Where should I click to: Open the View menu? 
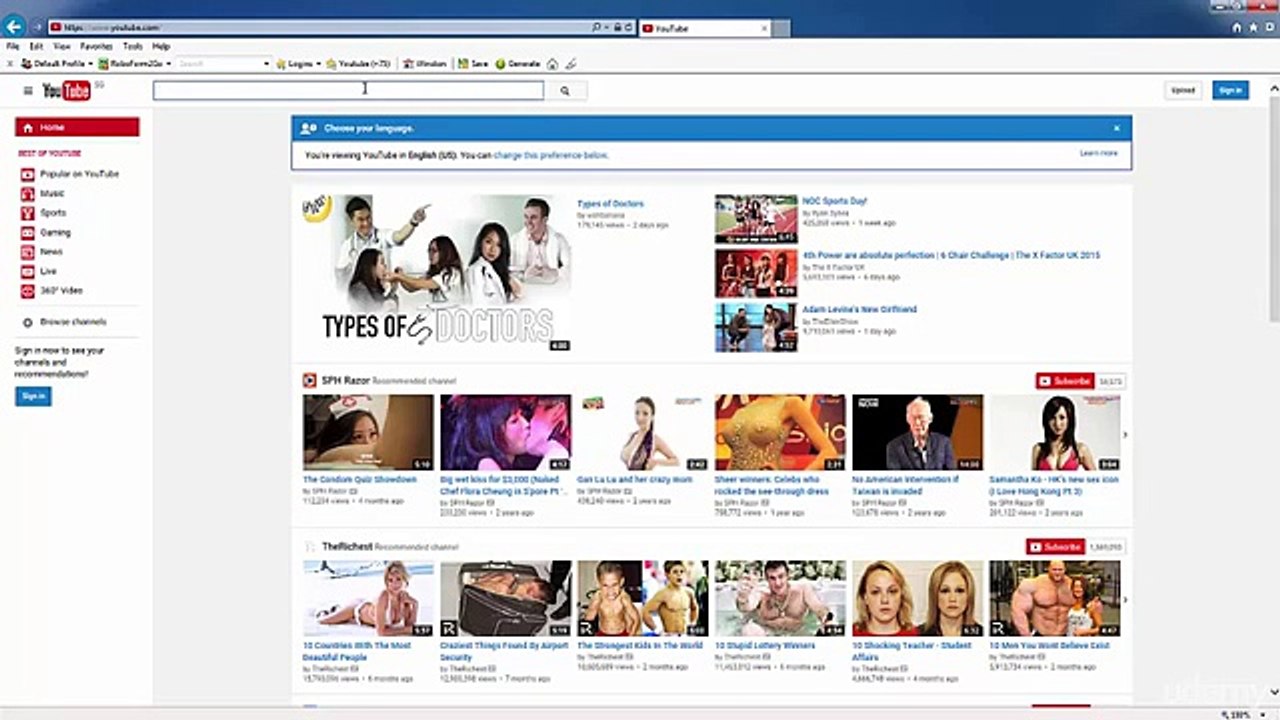[x=62, y=46]
